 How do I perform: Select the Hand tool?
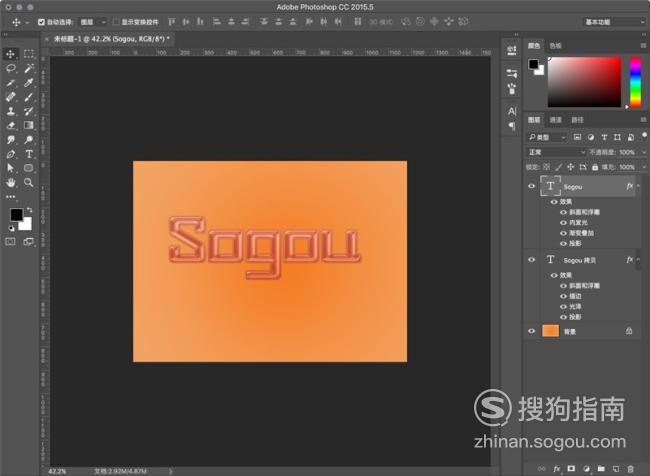pos(10,182)
